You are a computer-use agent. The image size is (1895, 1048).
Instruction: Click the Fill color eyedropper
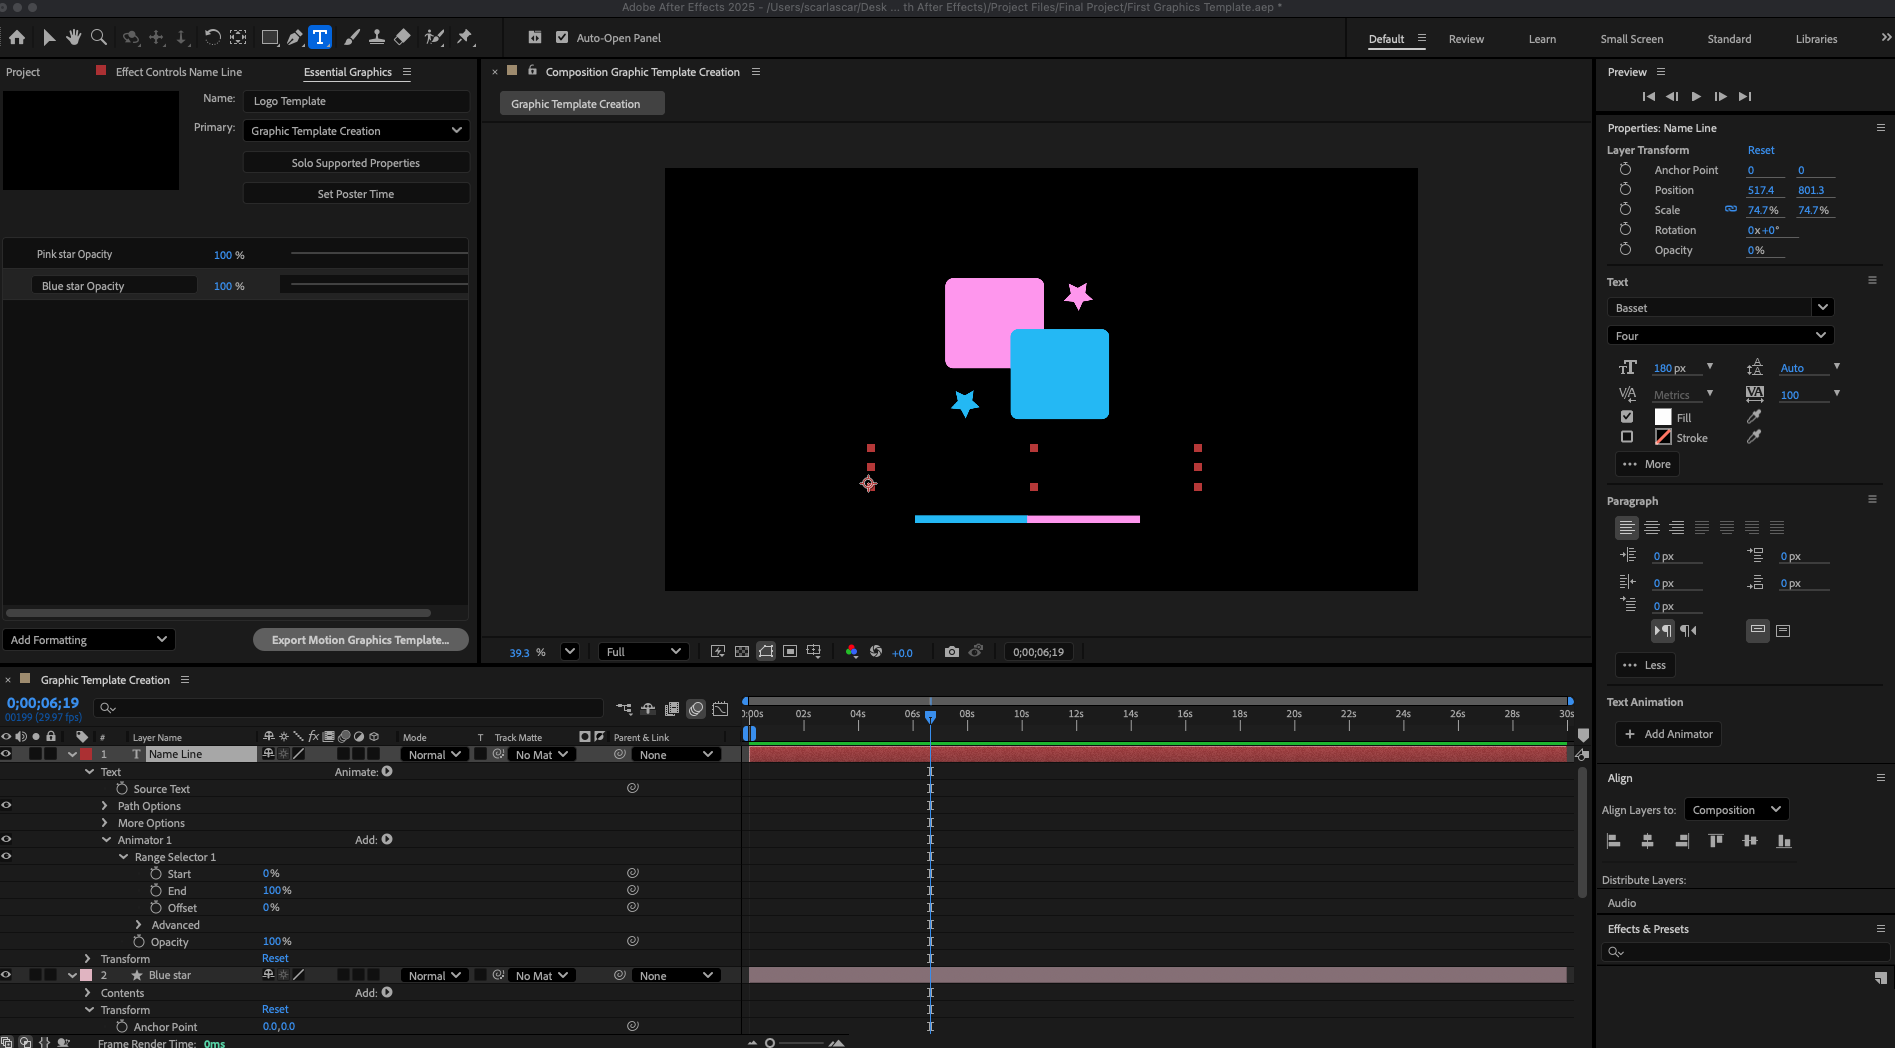(x=1754, y=417)
